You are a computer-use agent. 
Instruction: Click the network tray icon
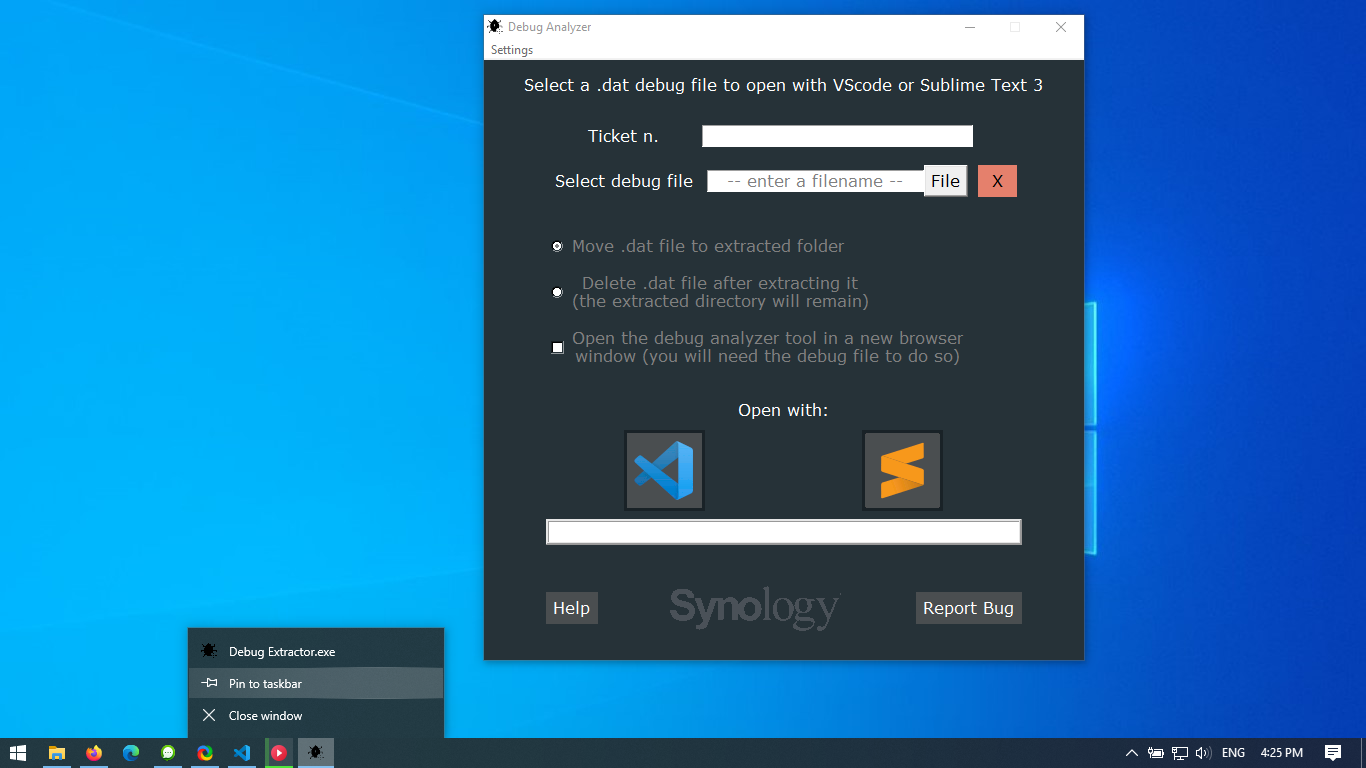point(1180,753)
